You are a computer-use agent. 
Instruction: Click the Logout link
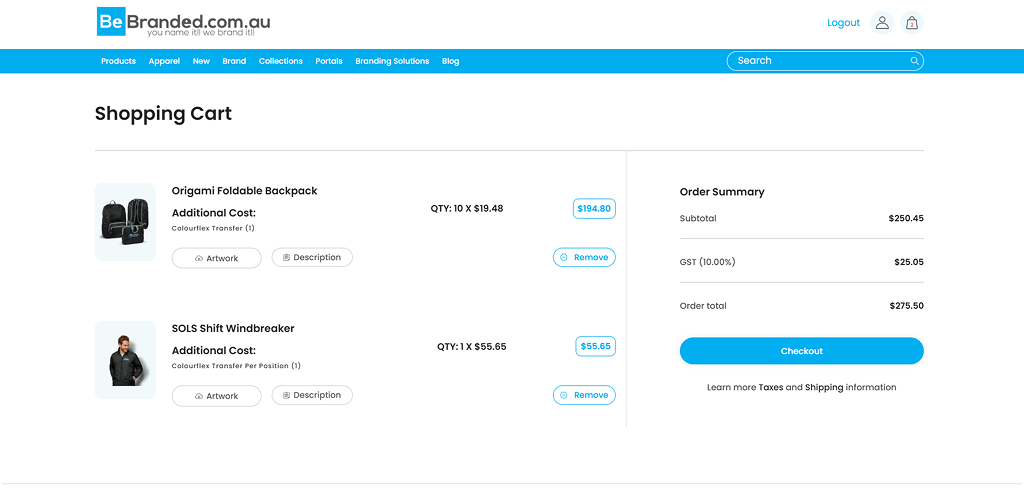click(843, 23)
